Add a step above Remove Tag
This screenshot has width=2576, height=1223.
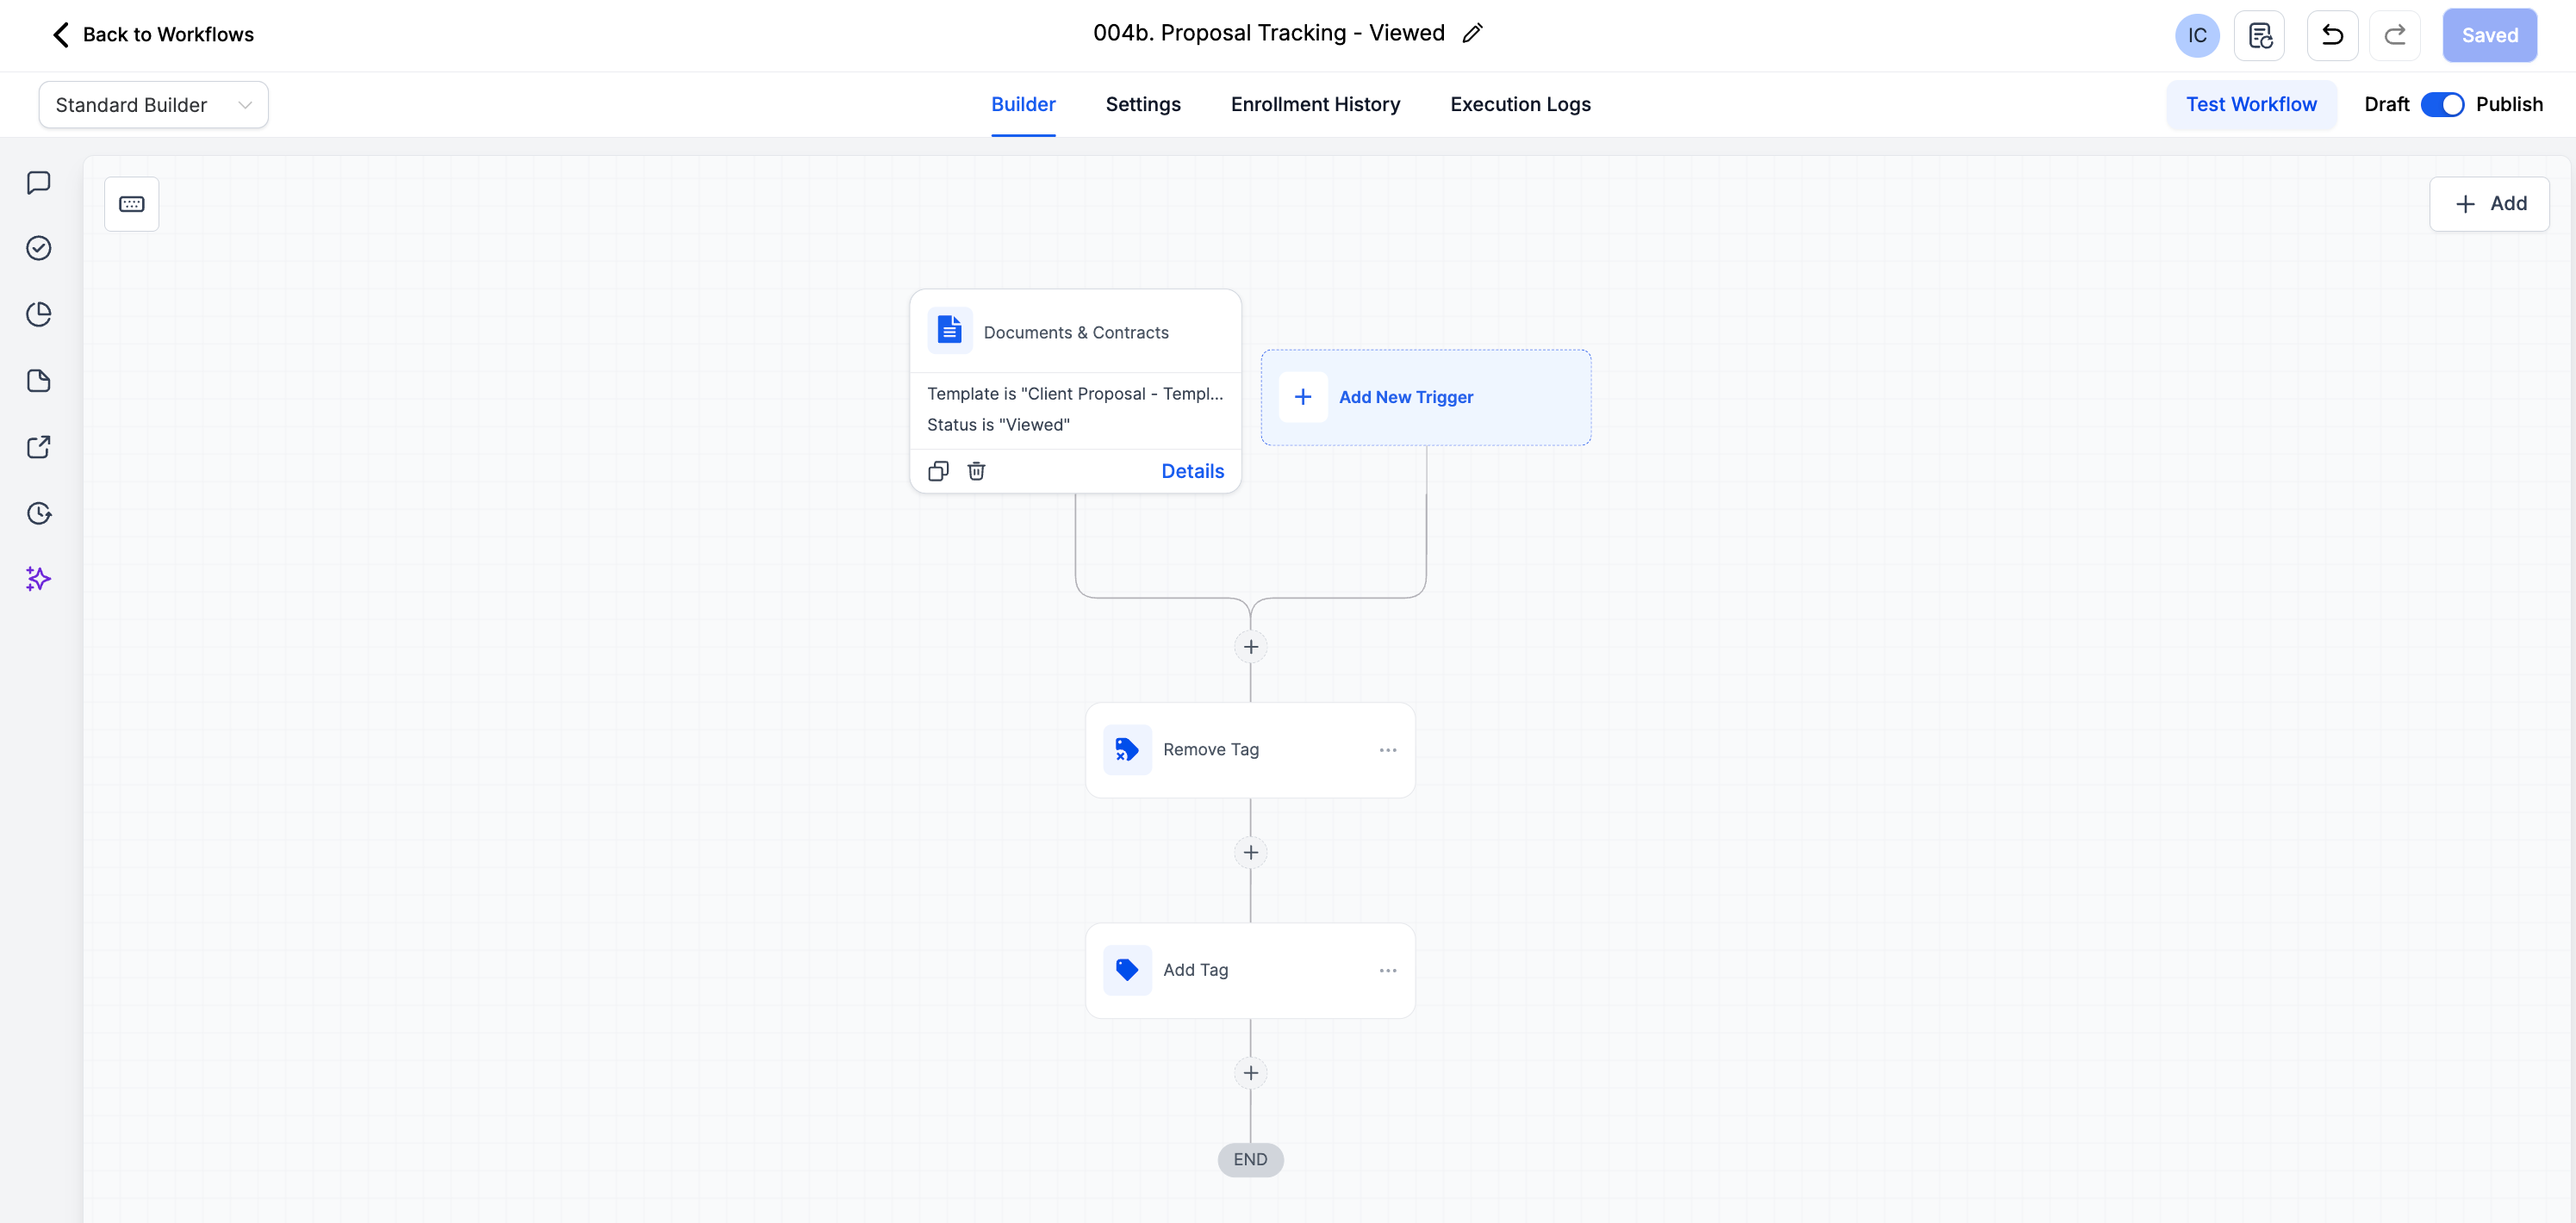point(1250,647)
